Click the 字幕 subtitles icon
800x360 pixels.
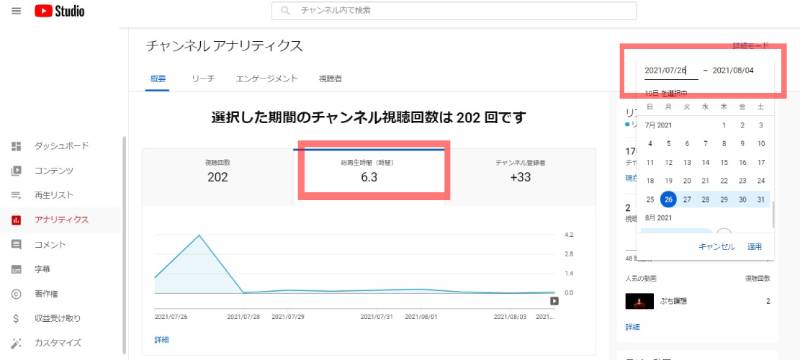tap(16, 269)
